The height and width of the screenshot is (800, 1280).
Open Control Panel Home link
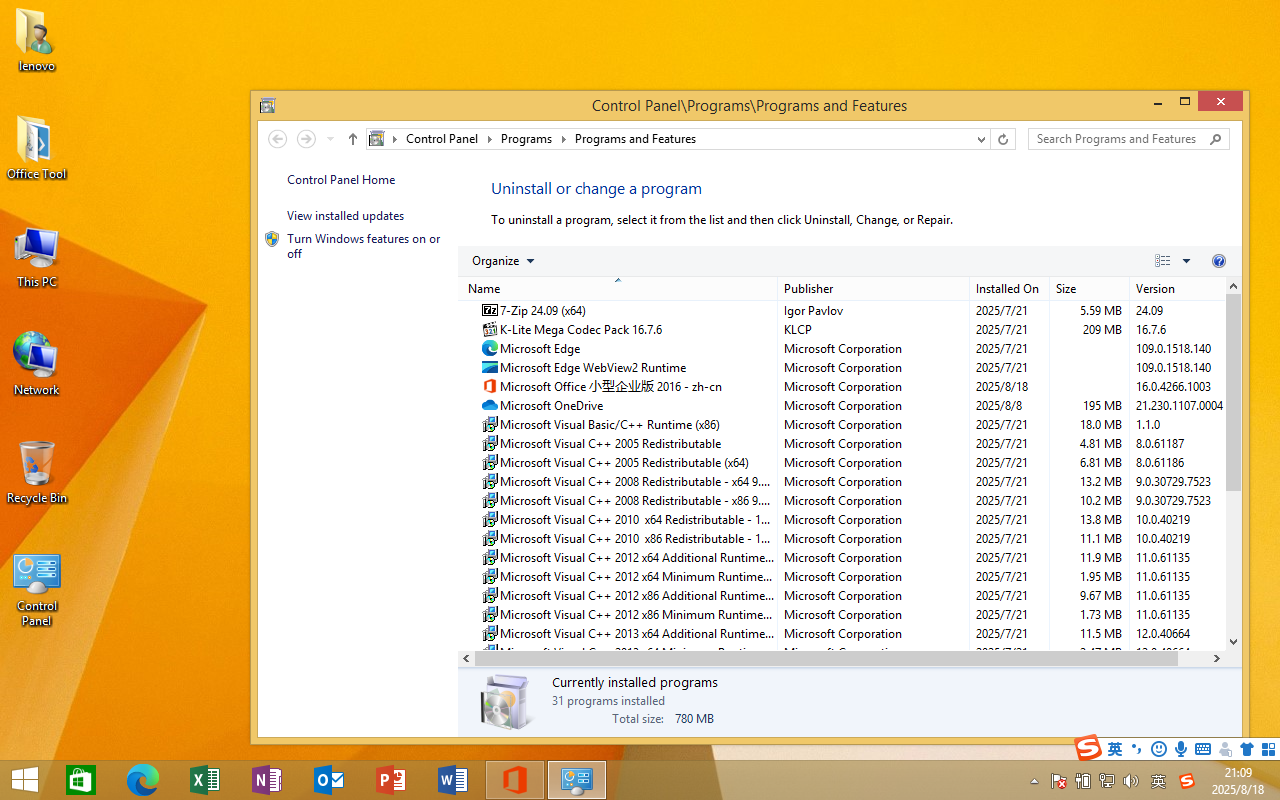(x=341, y=180)
